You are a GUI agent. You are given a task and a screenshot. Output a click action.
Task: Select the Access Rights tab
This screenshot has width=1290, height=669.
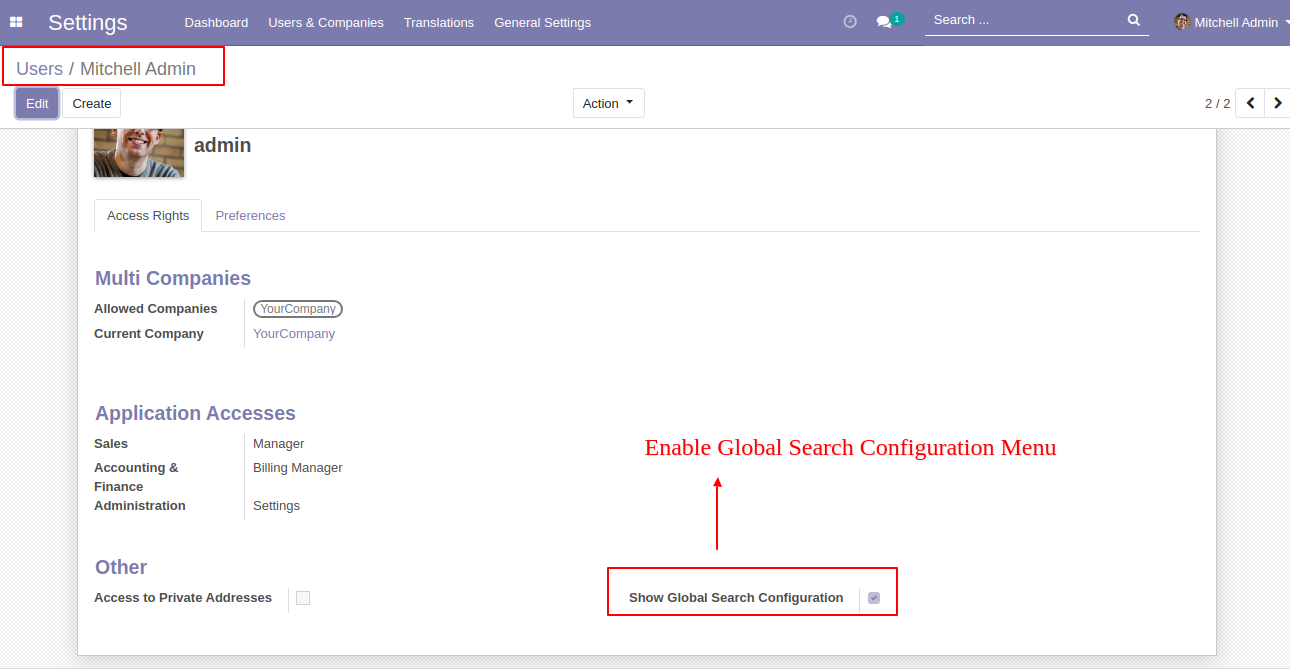click(148, 216)
